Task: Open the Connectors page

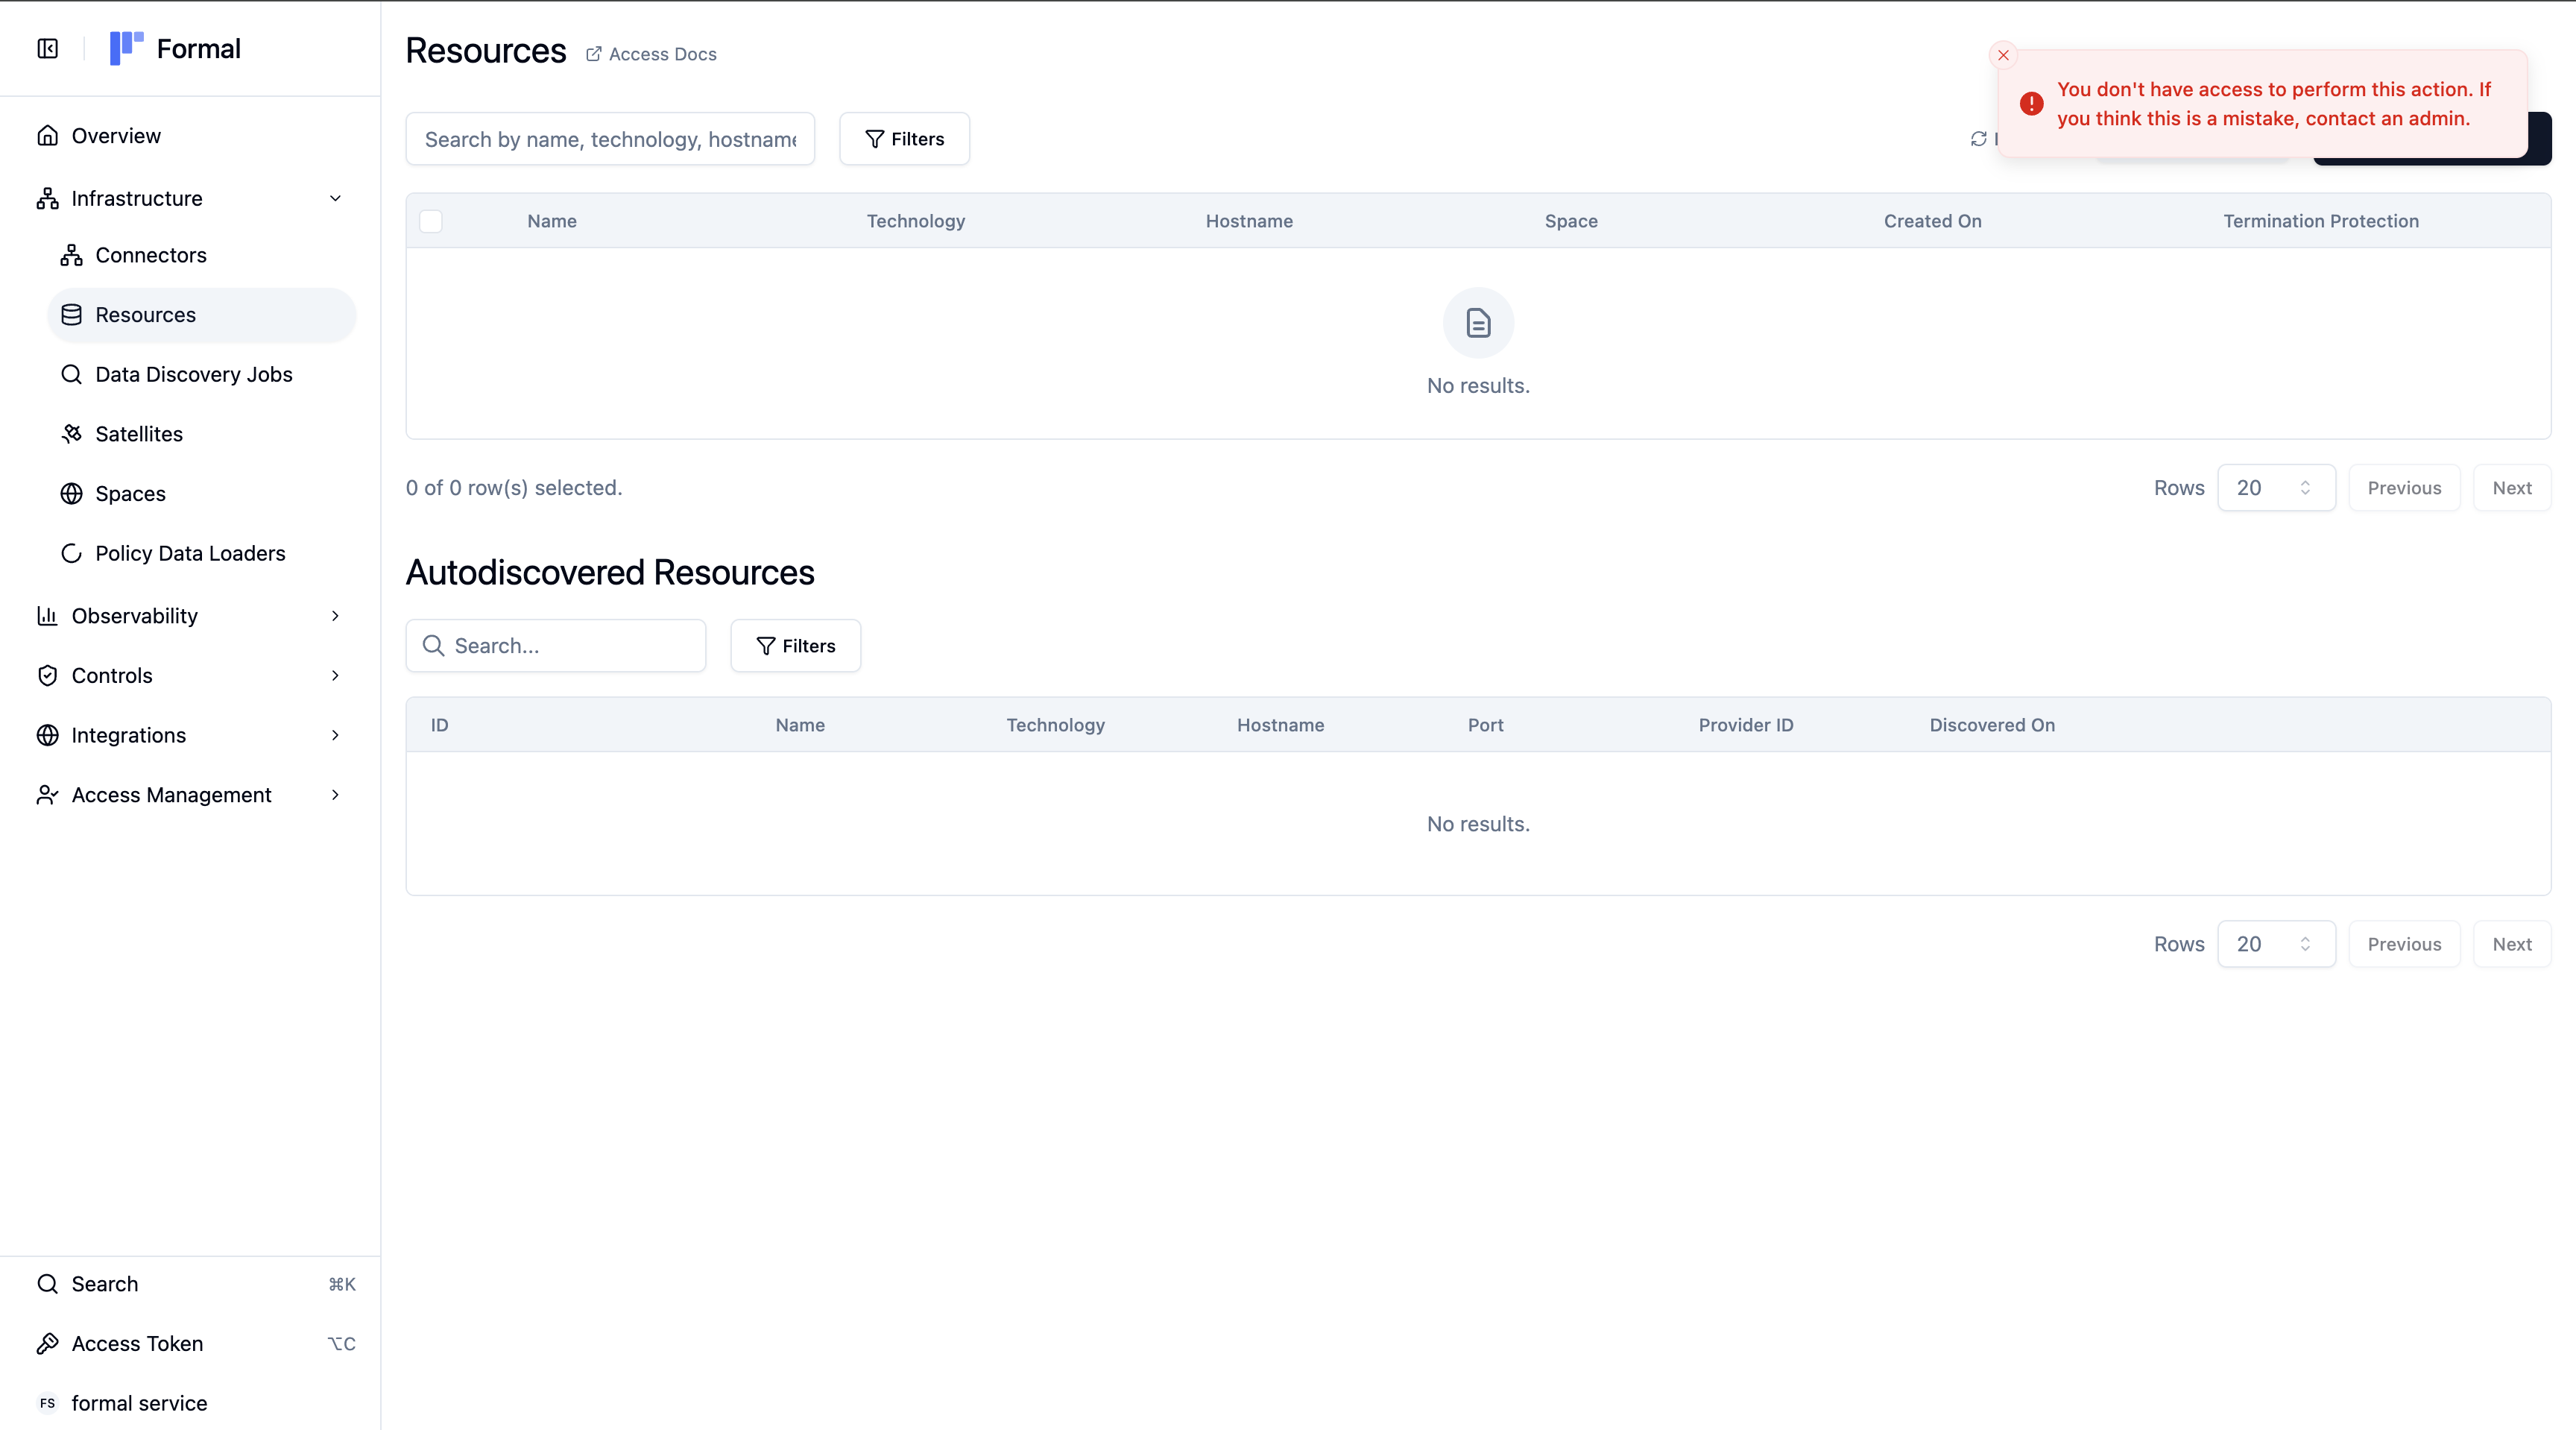Action: point(151,255)
